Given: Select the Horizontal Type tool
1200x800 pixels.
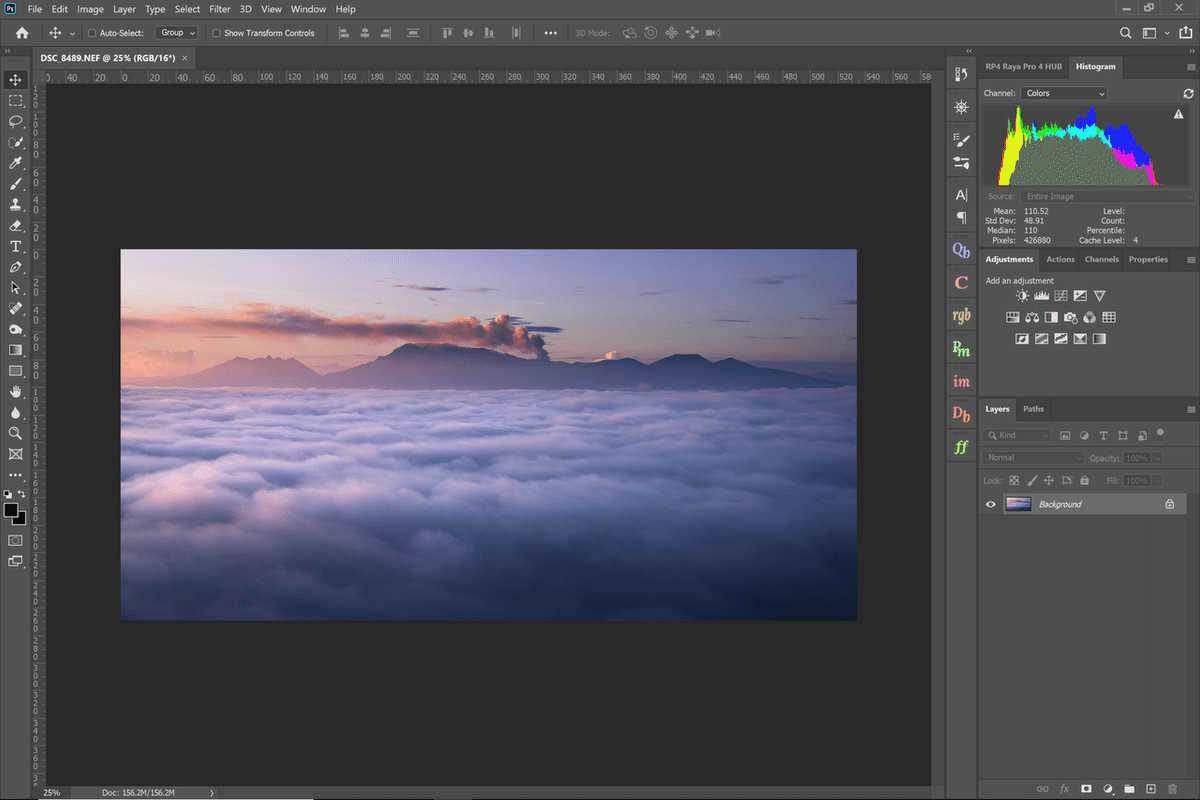Looking at the screenshot, I should (x=15, y=246).
